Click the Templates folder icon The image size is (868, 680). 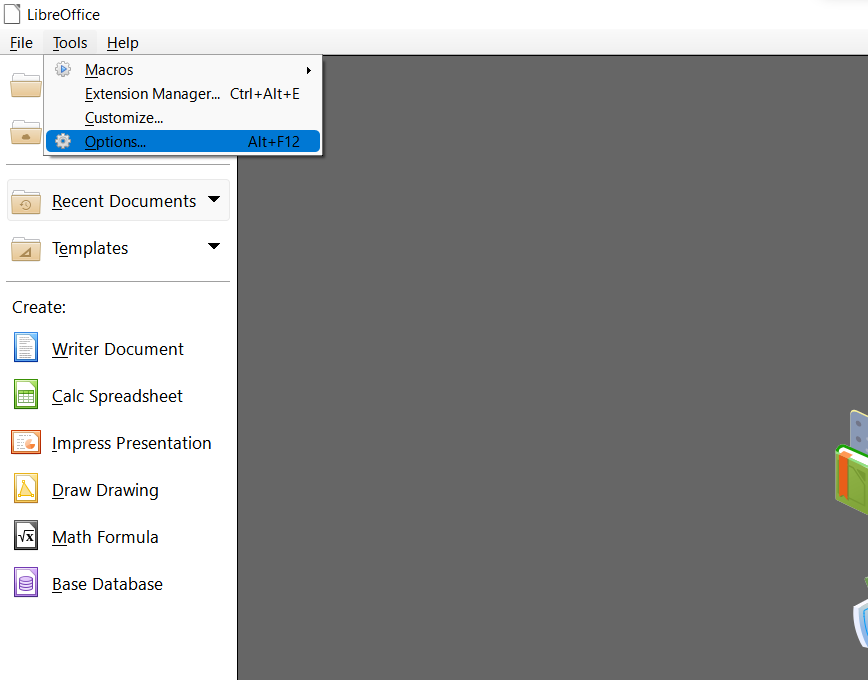pos(25,249)
